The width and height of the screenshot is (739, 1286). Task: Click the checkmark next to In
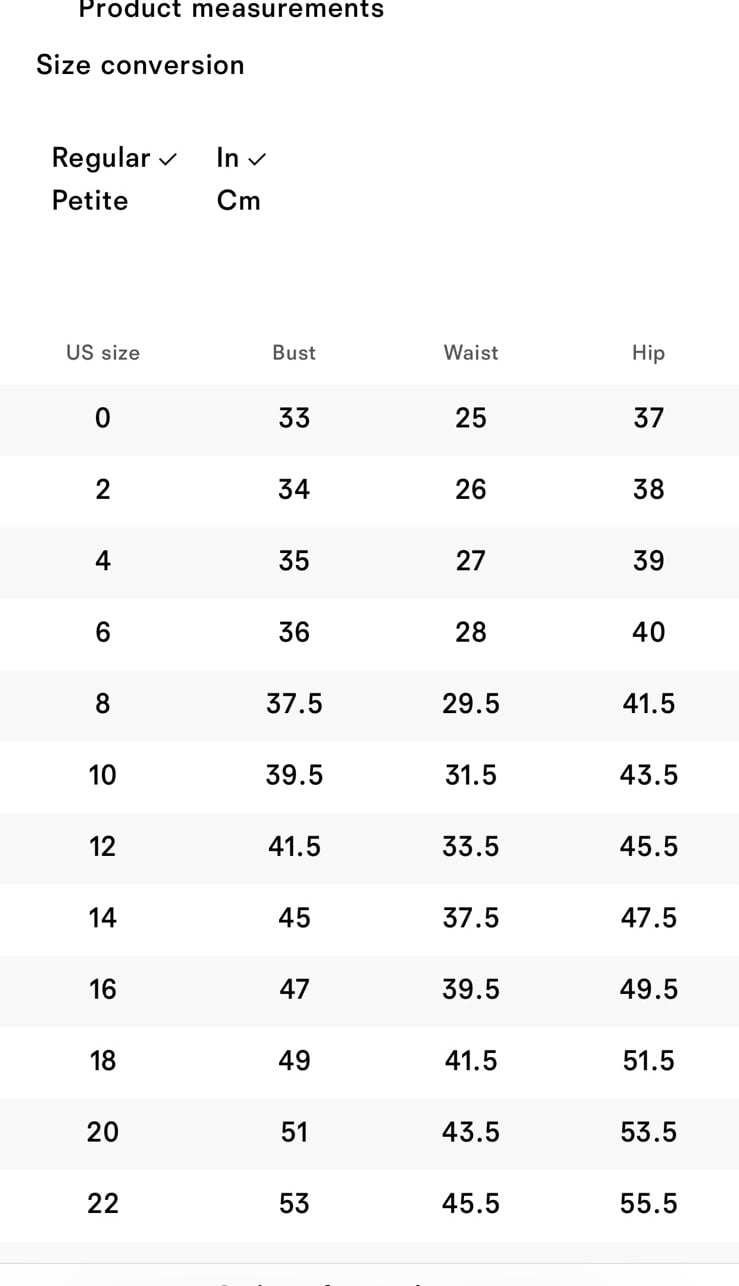[x=257, y=159]
